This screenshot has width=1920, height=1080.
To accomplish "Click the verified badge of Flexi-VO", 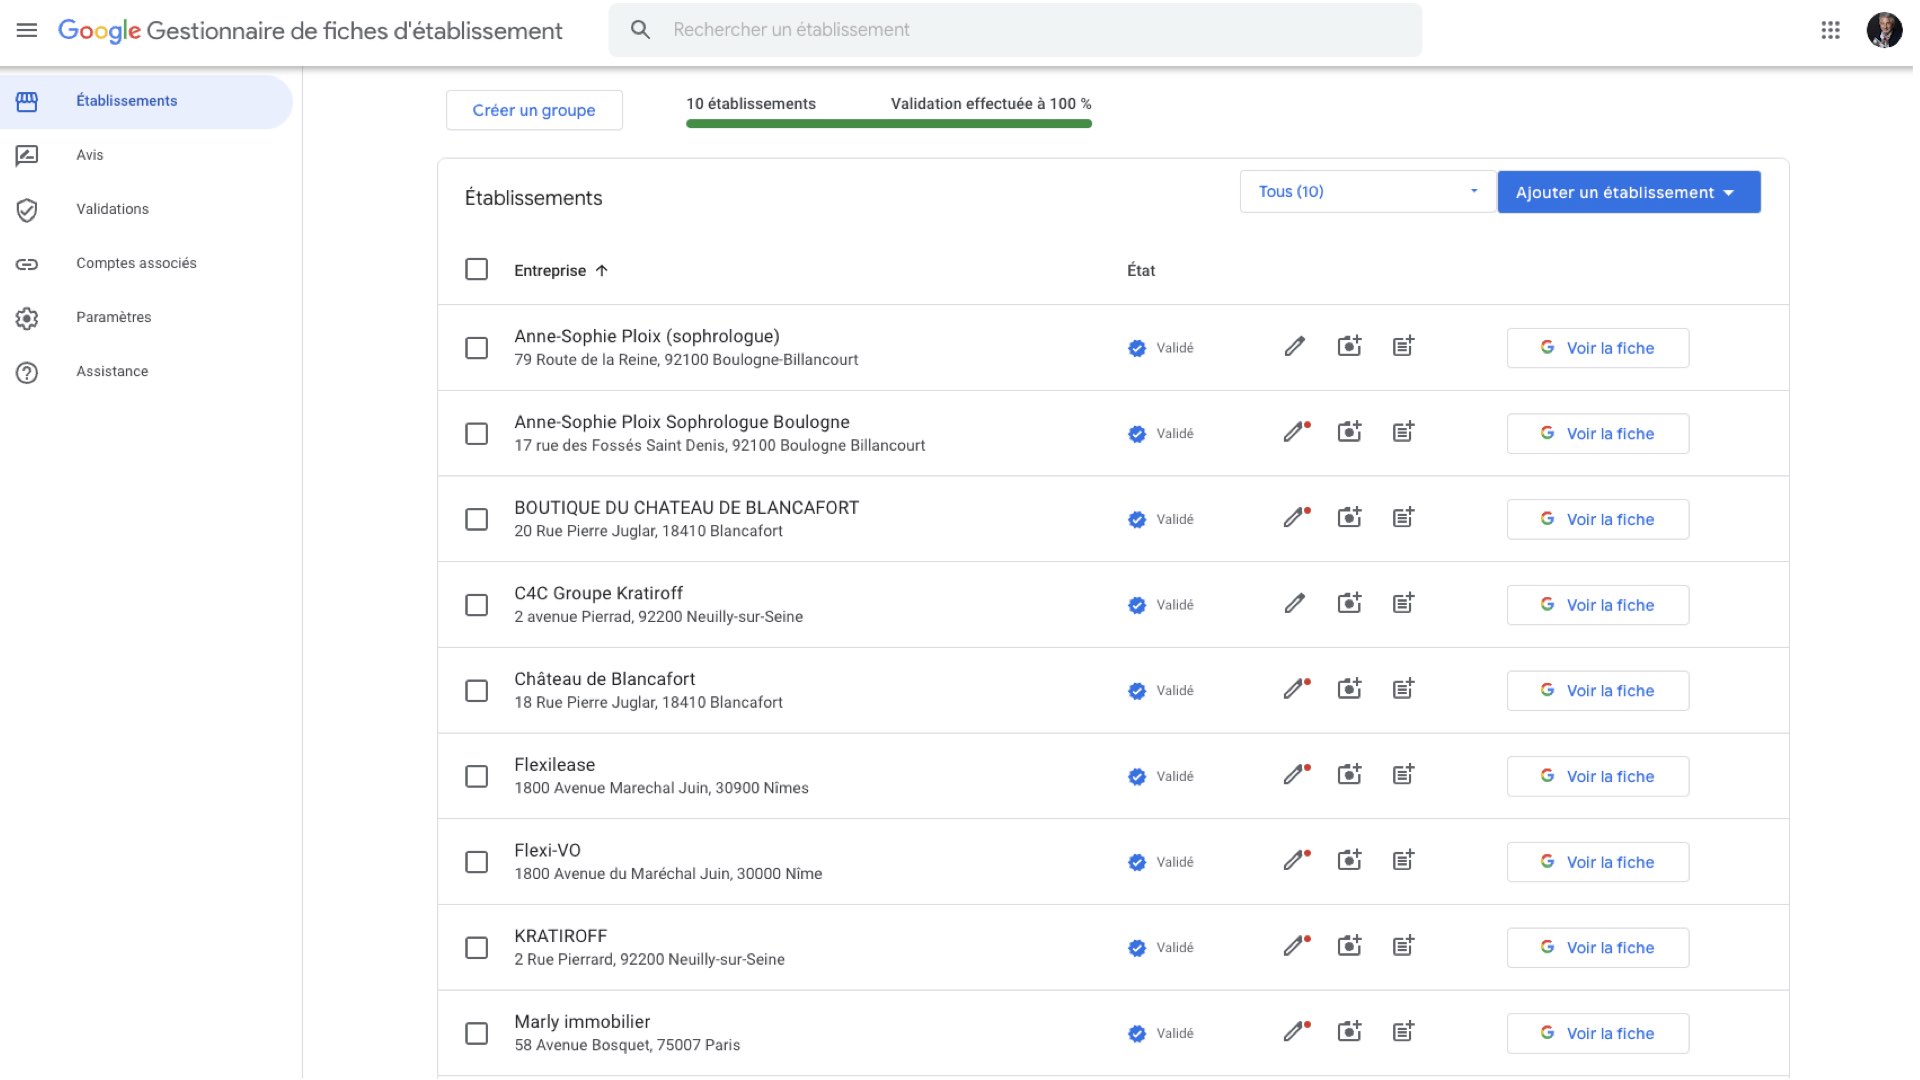I will pyautogui.click(x=1137, y=862).
